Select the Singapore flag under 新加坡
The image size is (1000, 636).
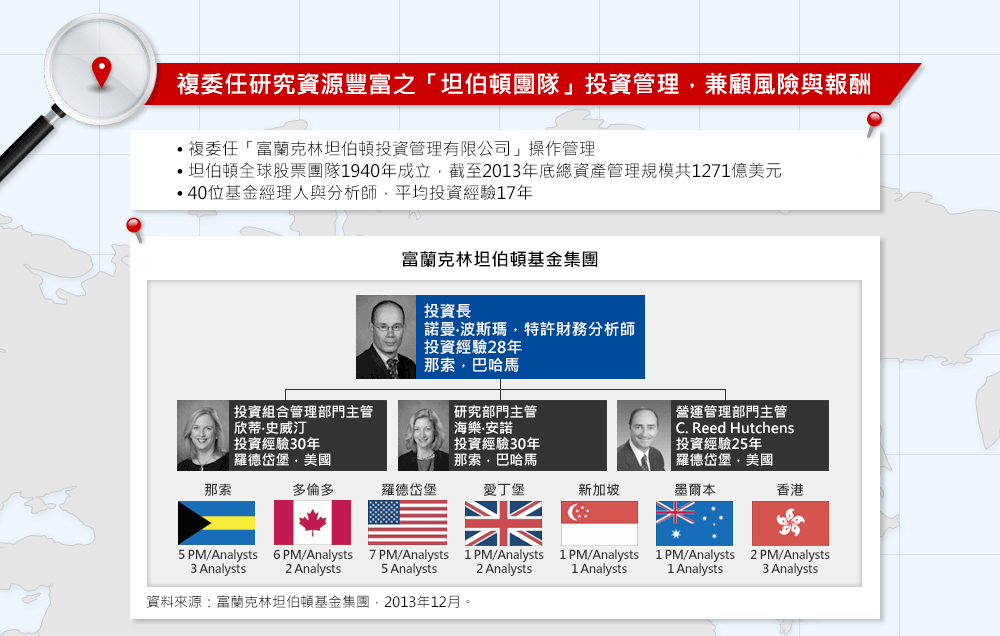599,523
